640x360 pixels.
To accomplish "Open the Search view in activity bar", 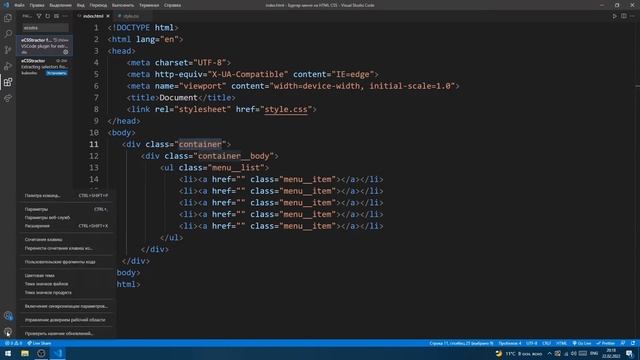I will pyautogui.click(x=8, y=34).
